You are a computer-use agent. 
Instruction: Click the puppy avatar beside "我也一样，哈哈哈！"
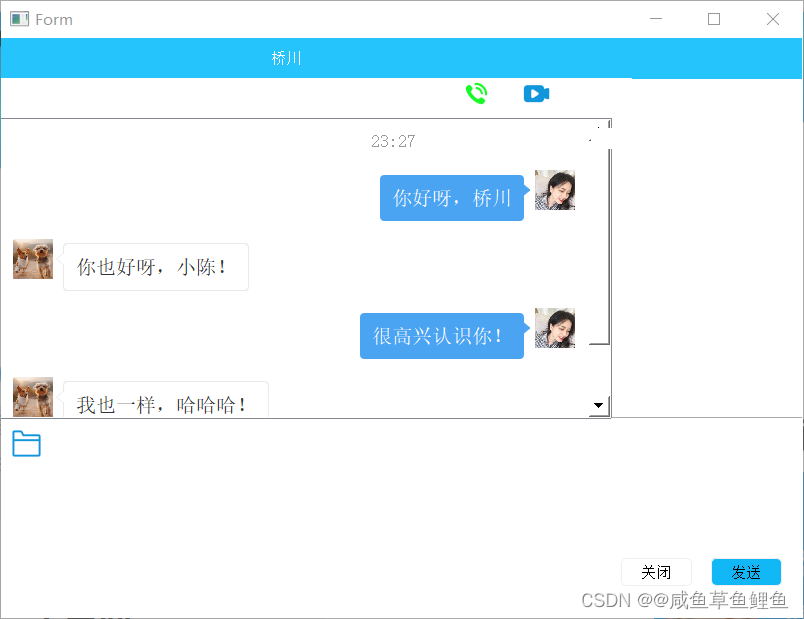[33, 395]
